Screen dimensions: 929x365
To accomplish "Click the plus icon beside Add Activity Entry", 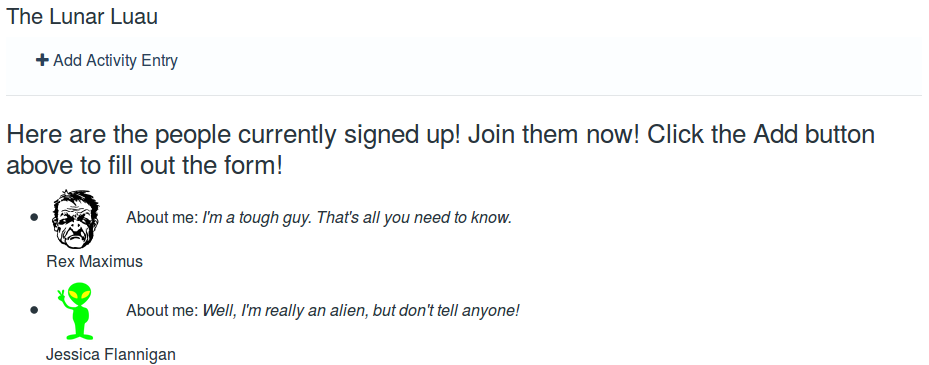I will tap(42, 60).
